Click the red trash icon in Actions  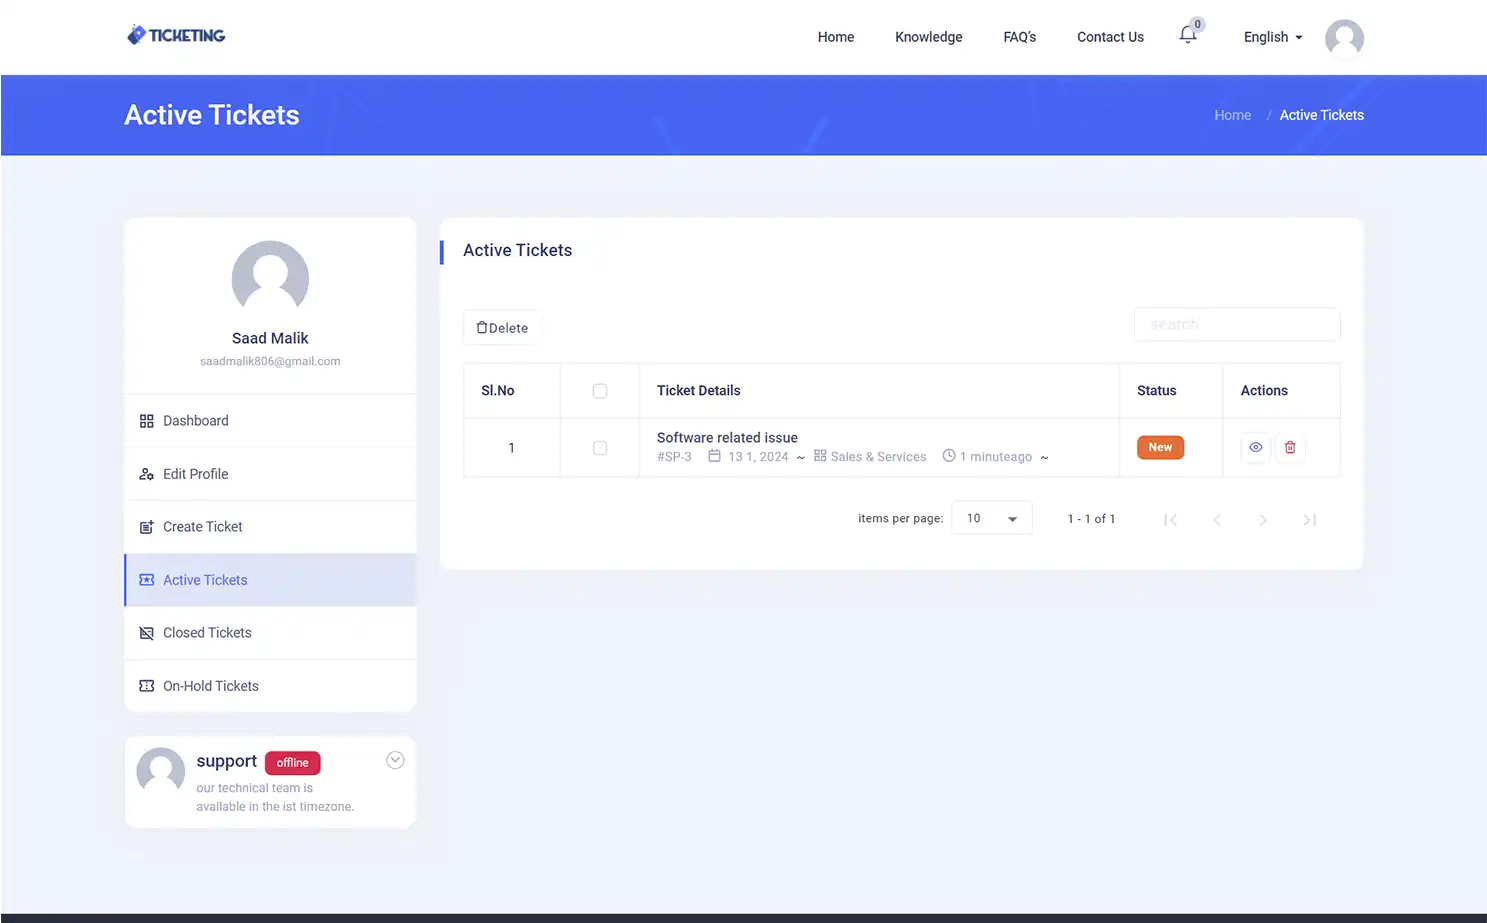(1290, 447)
